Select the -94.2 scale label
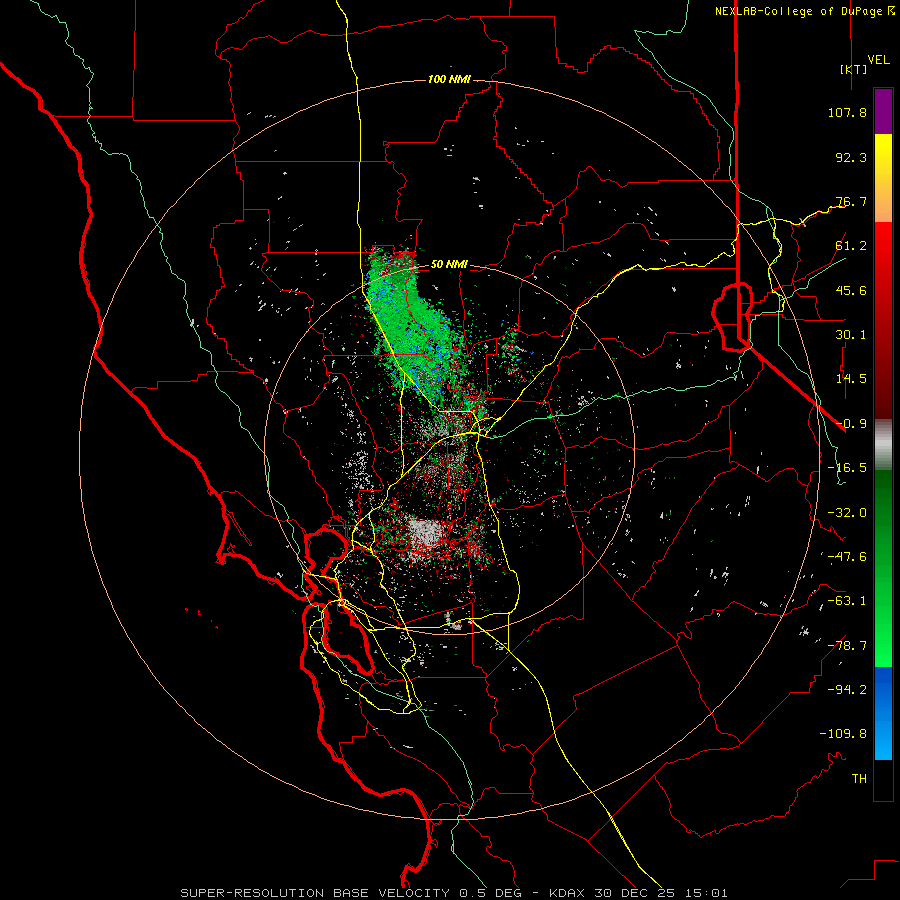The image size is (900, 900). click(847, 690)
